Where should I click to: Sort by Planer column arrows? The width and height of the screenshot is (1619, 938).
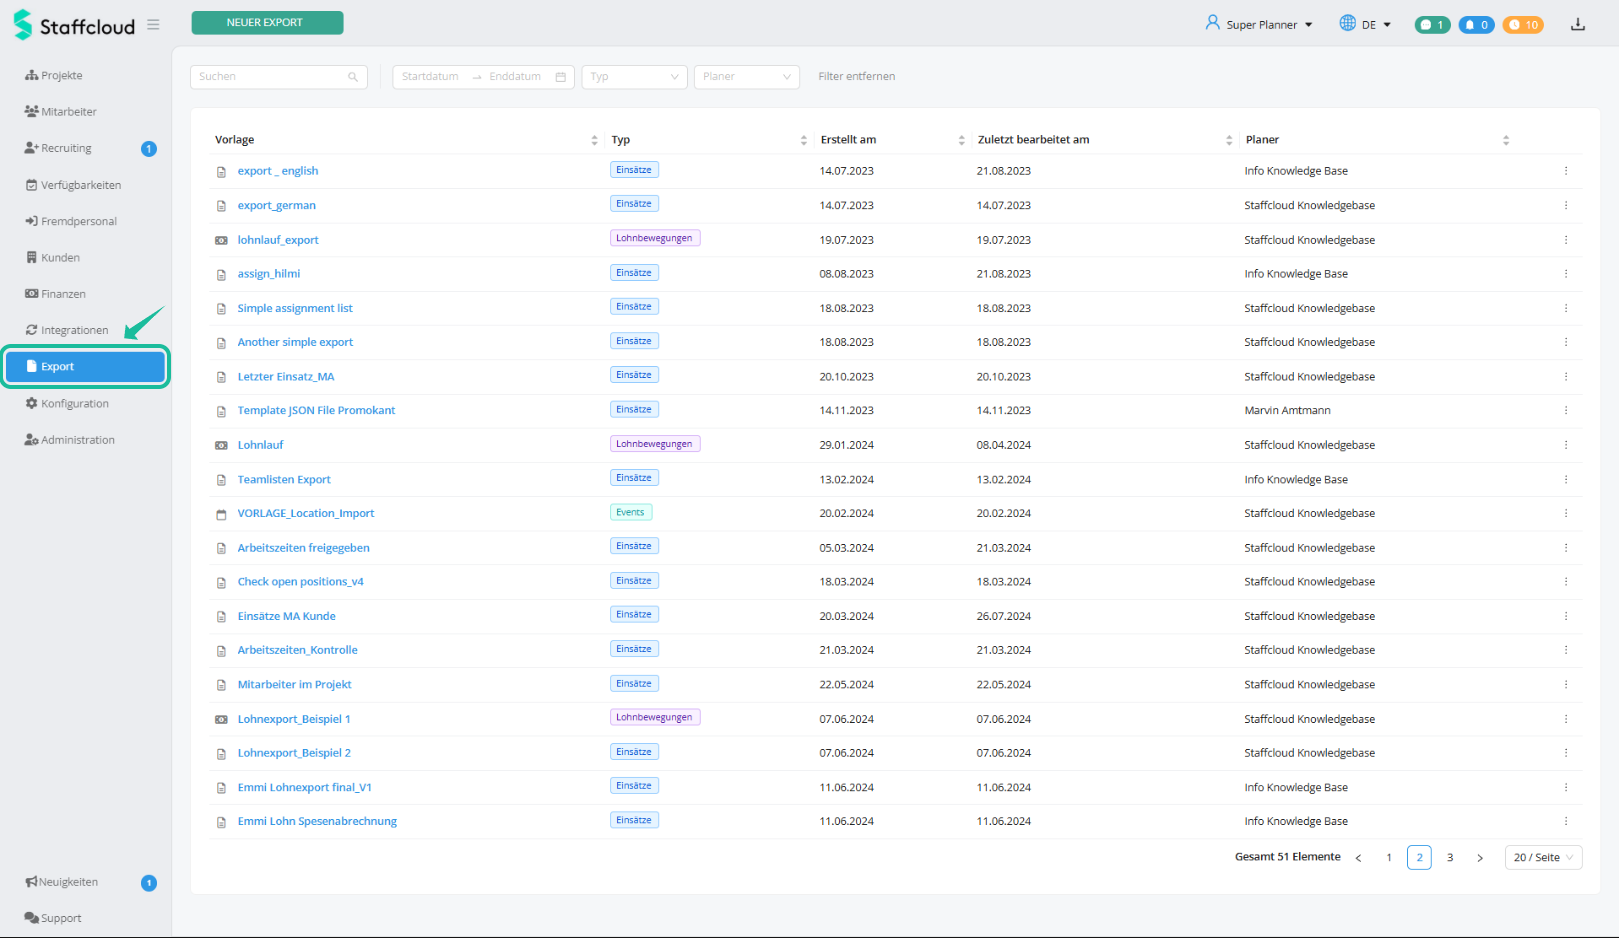pyautogui.click(x=1506, y=140)
